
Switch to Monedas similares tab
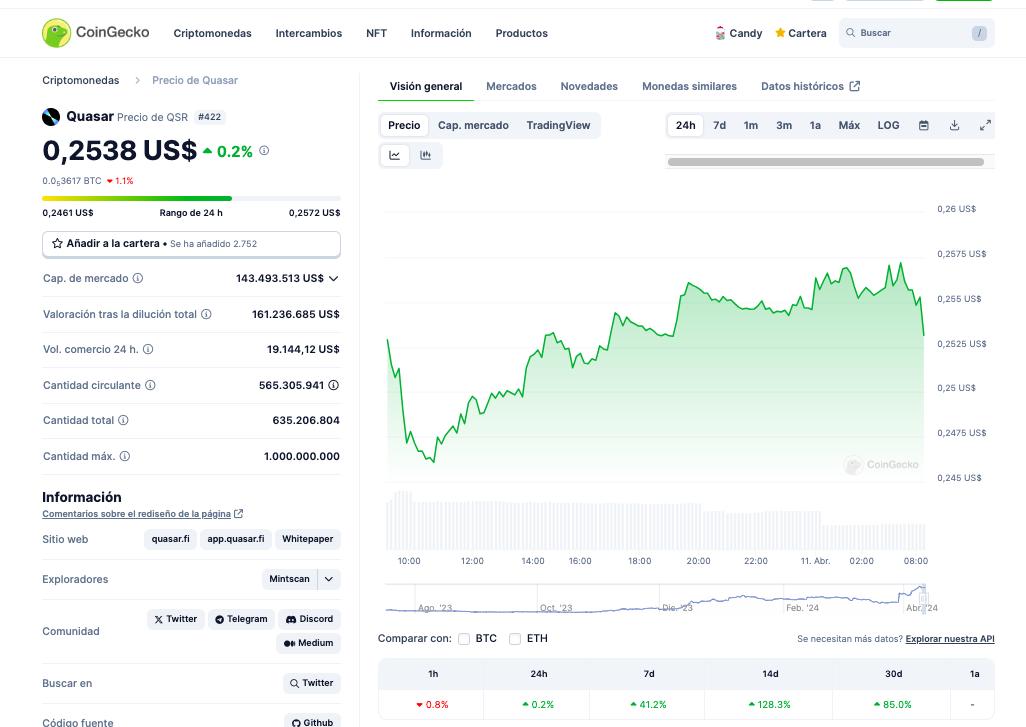(689, 86)
